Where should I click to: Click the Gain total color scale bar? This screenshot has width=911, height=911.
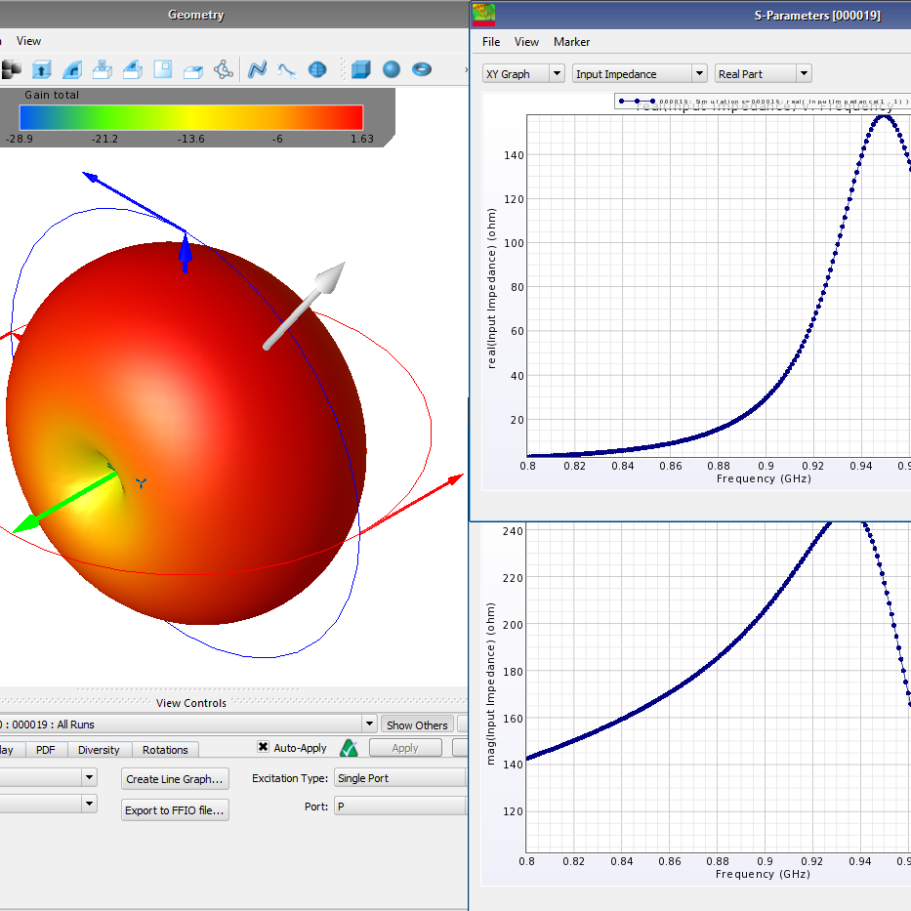pyautogui.click(x=191, y=117)
